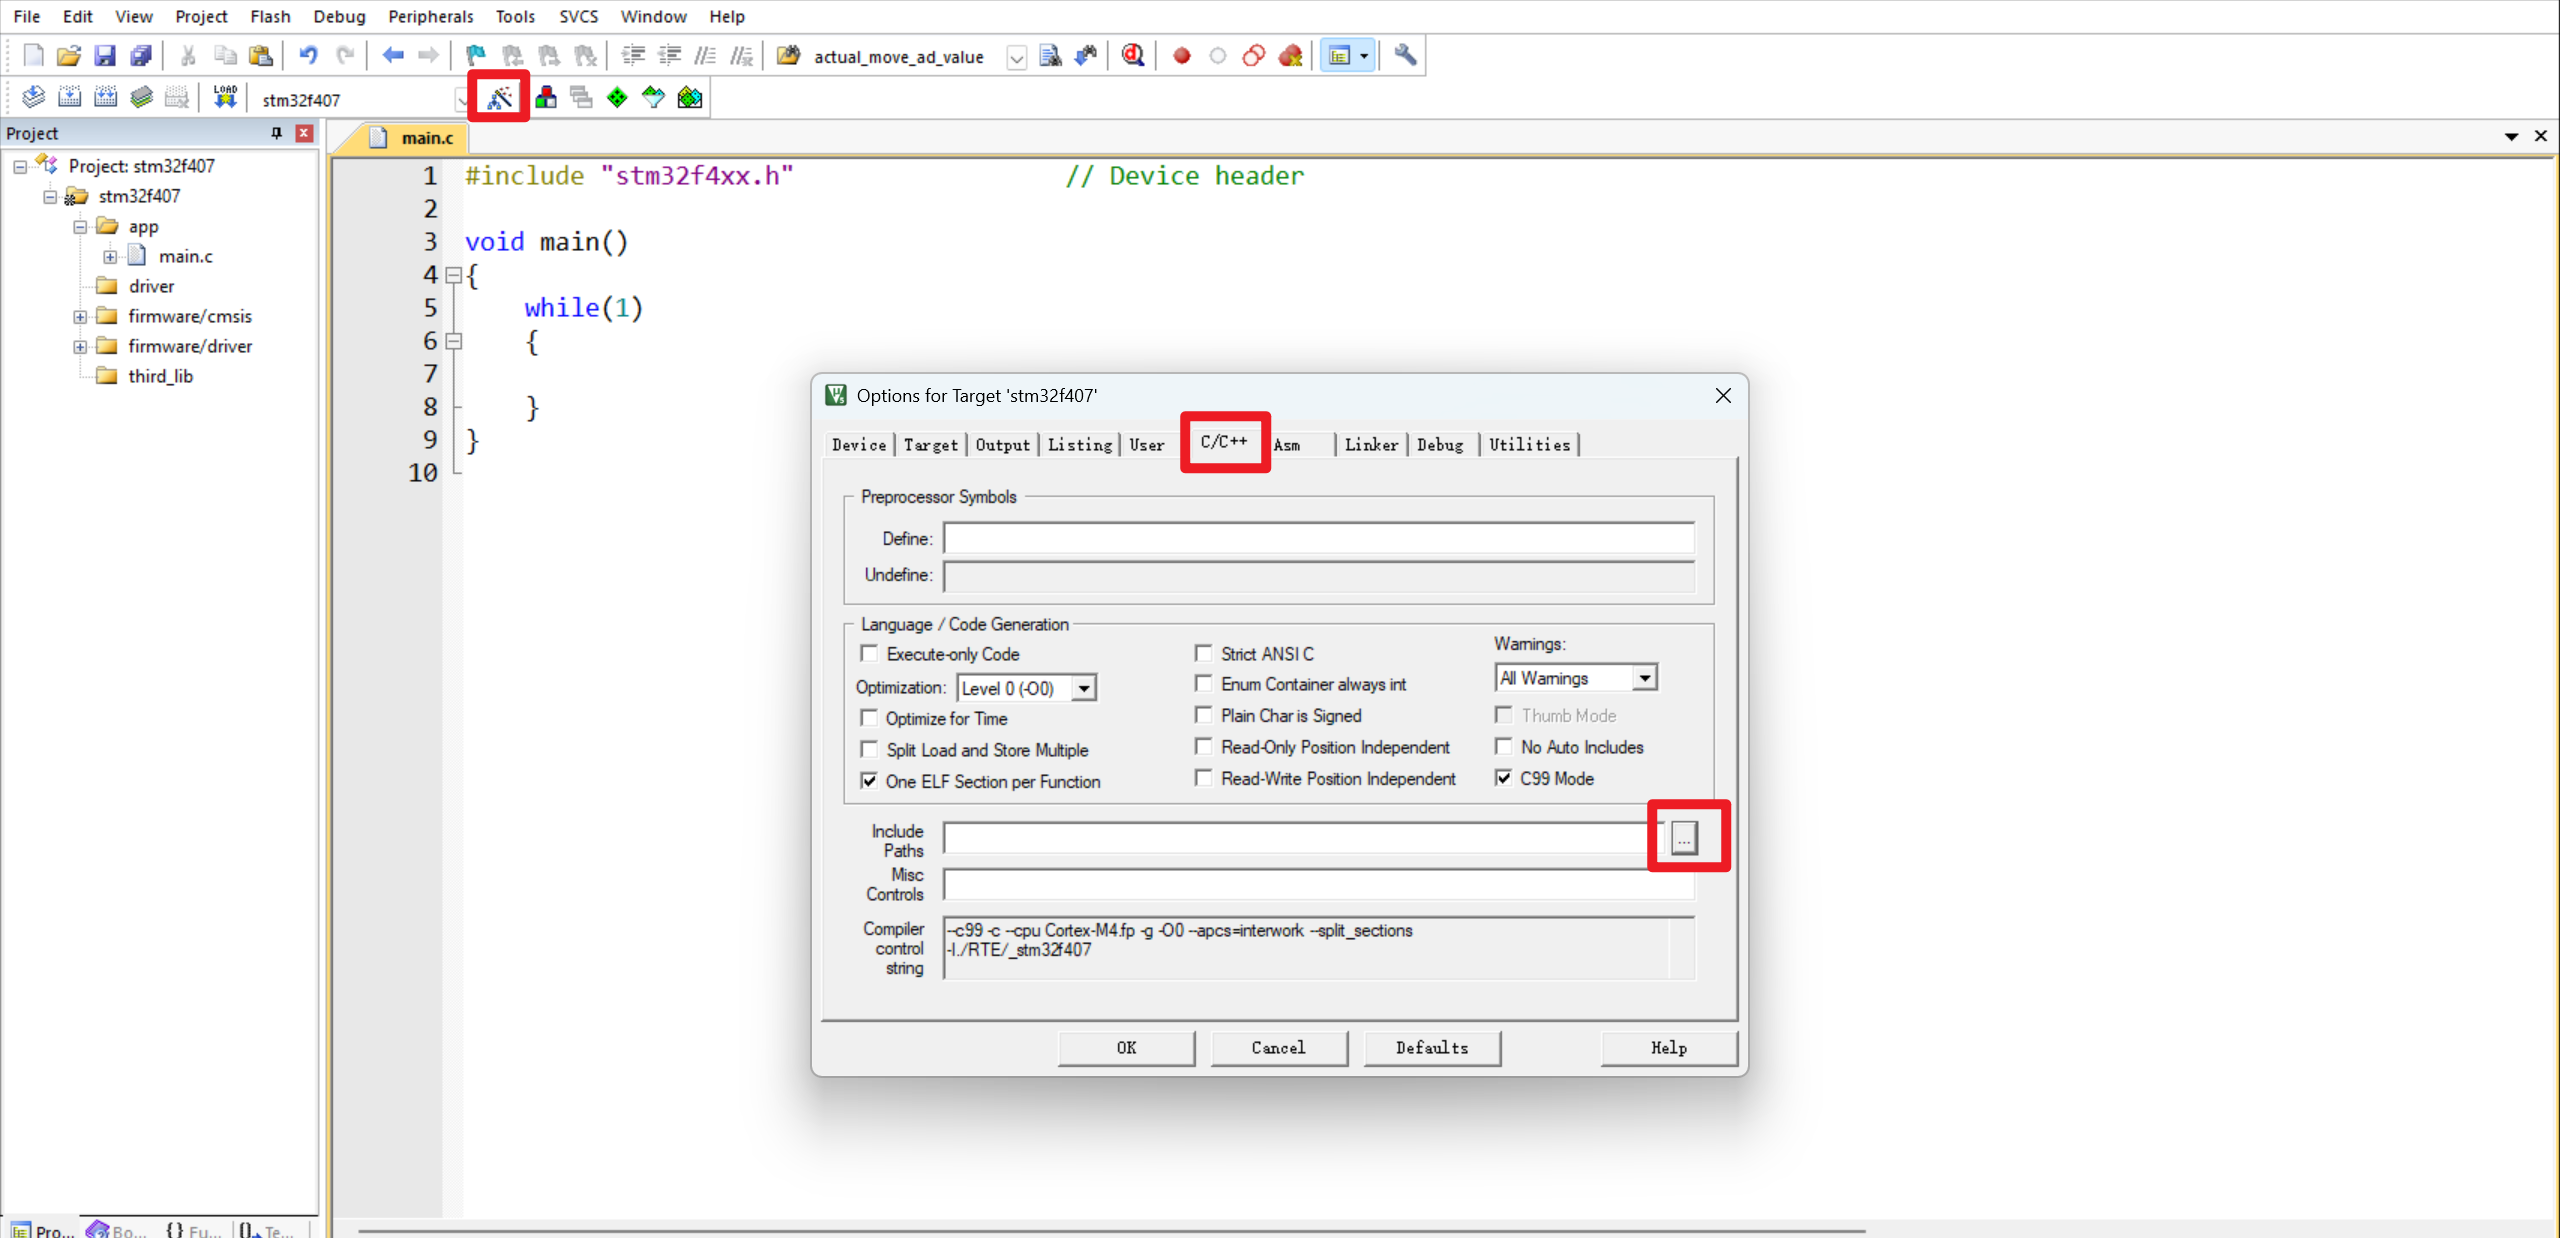Click the Defaults button
The height and width of the screenshot is (1238, 2560).
[x=1431, y=1047]
